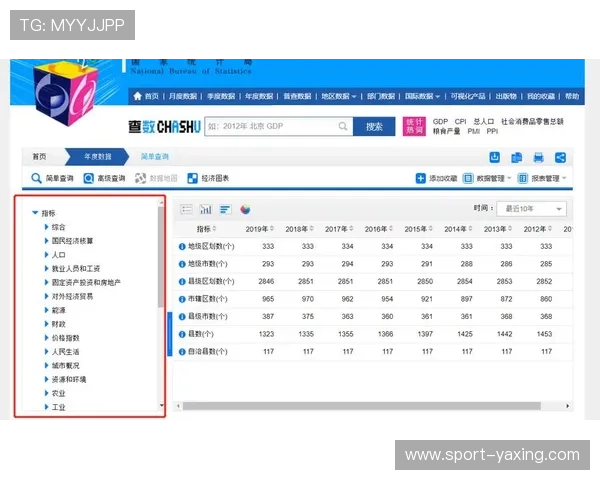Open the 报表管理 dropdown
Image resolution: width=600 pixels, height=480 pixels.
click(542, 178)
